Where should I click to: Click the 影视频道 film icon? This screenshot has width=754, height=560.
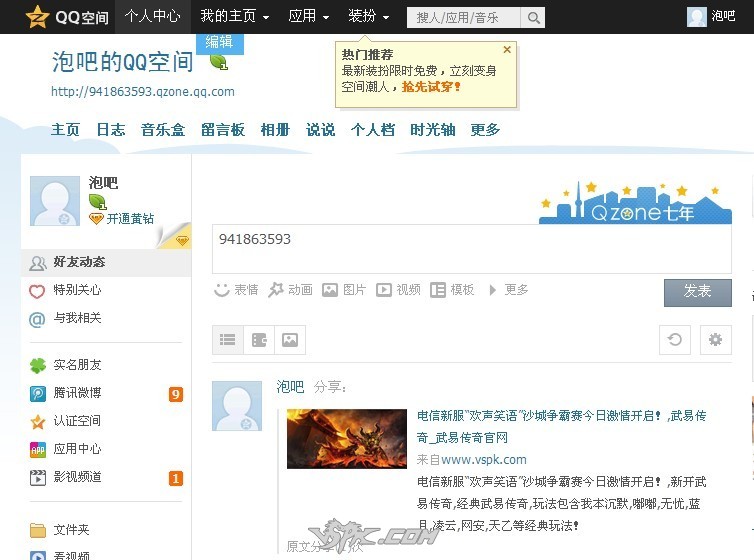(38, 478)
